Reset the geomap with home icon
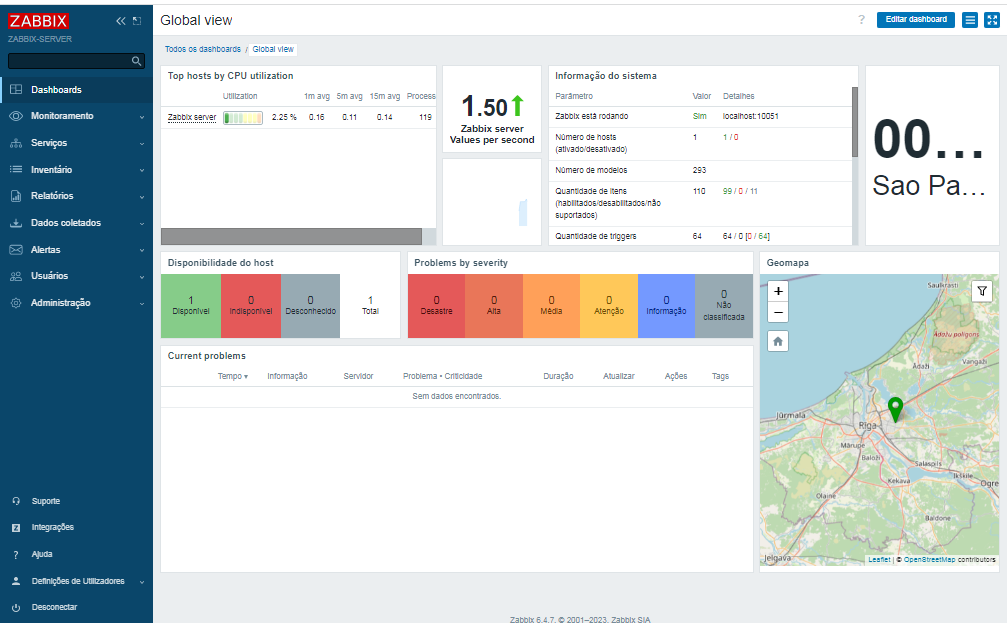 [x=778, y=341]
